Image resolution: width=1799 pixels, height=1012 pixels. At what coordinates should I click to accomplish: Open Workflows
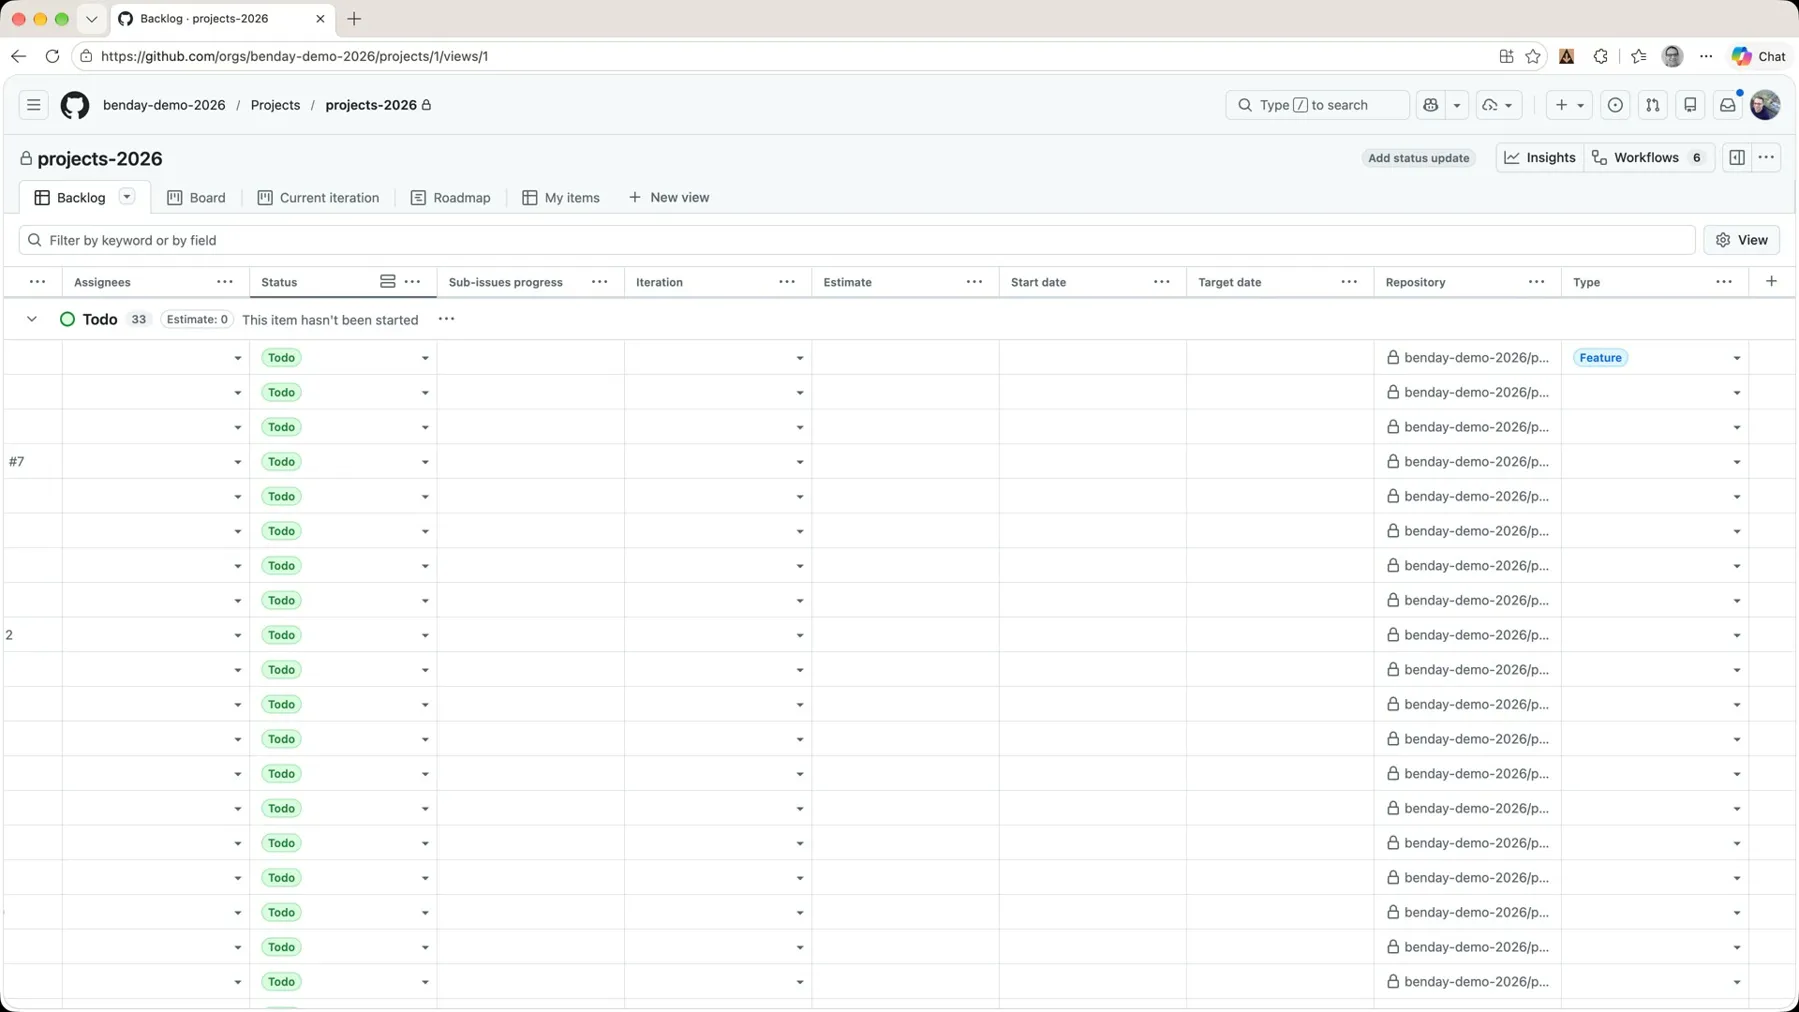[1649, 158]
